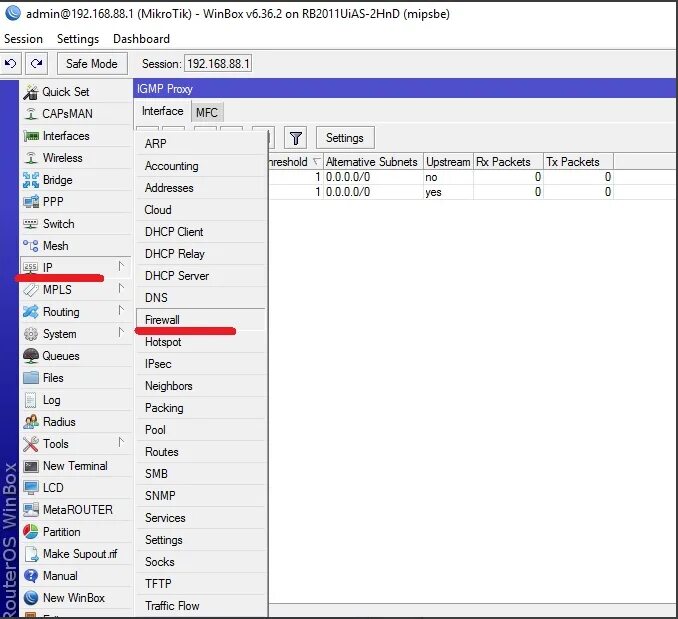Image resolution: width=678 pixels, height=619 pixels.
Task: Select Accounting from IP submenu
Action: click(x=201, y=166)
